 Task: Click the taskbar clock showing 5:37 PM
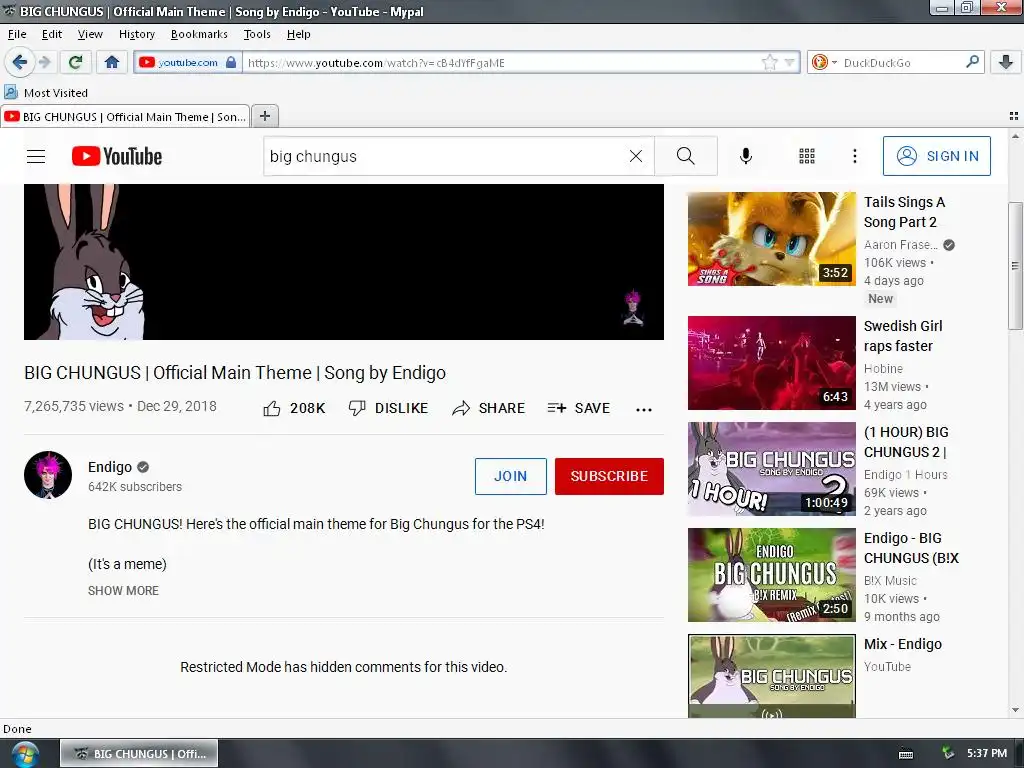click(987, 754)
